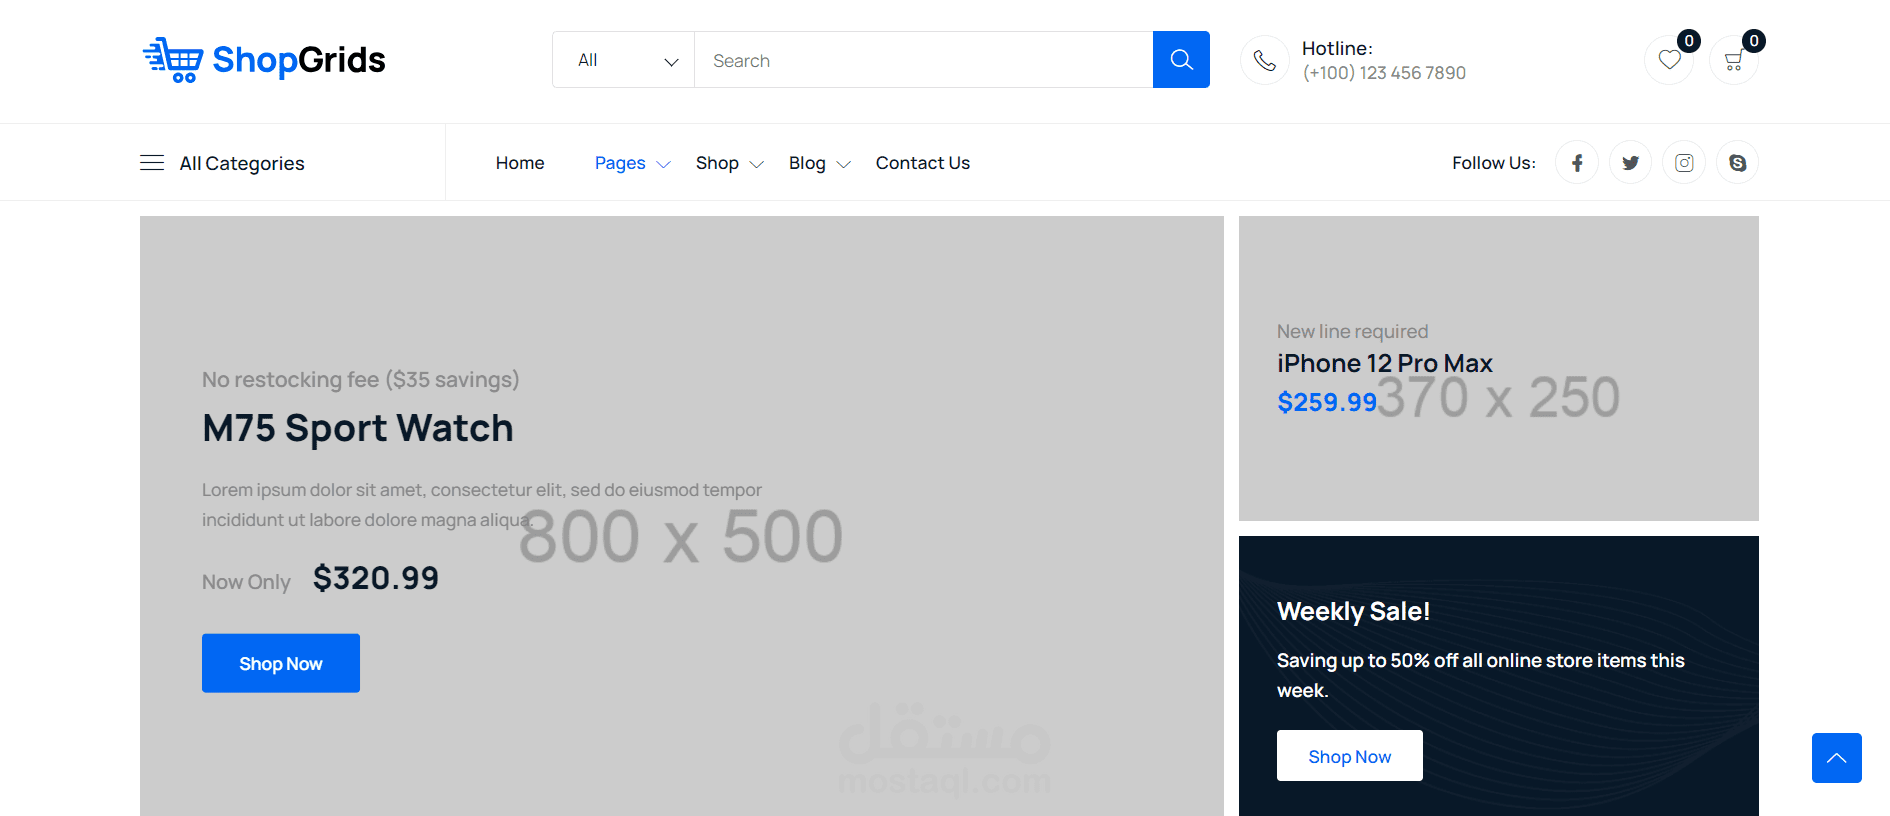This screenshot has width=1890, height=816.
Task: Visit the Facebook follow icon
Action: pos(1577,163)
